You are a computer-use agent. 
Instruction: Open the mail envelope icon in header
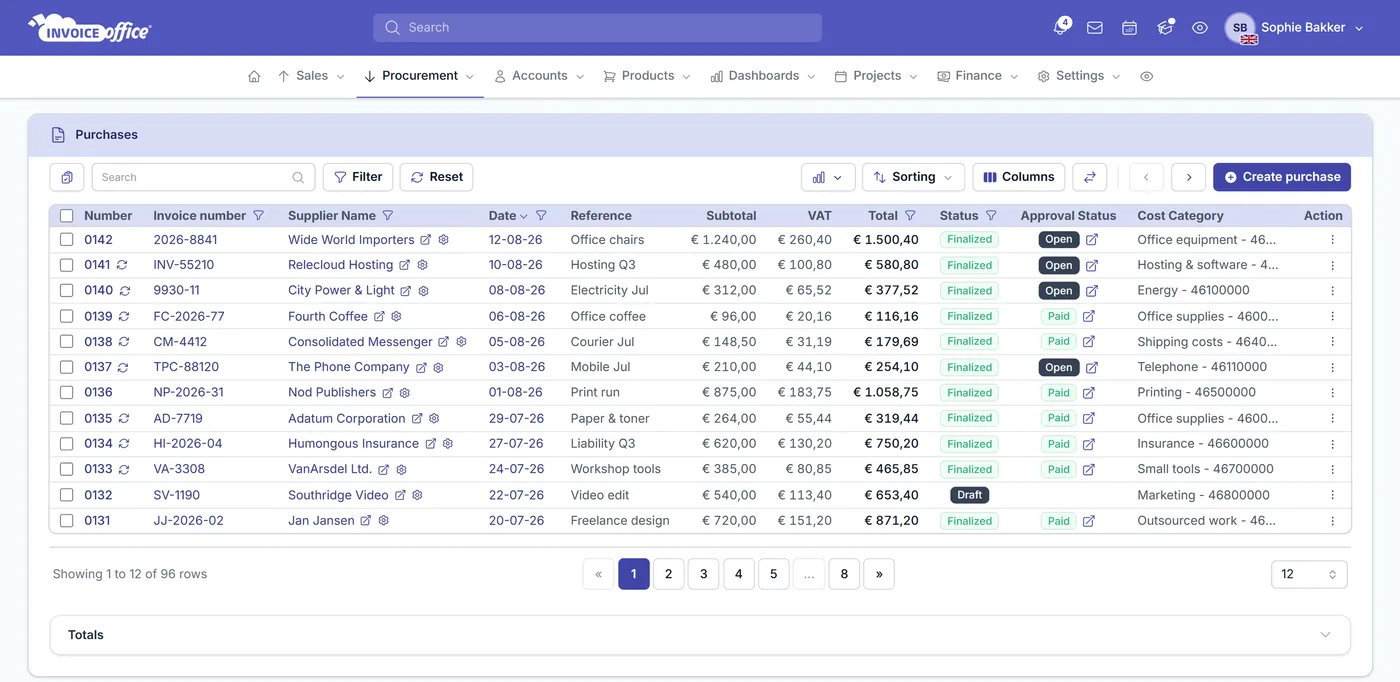1095,28
